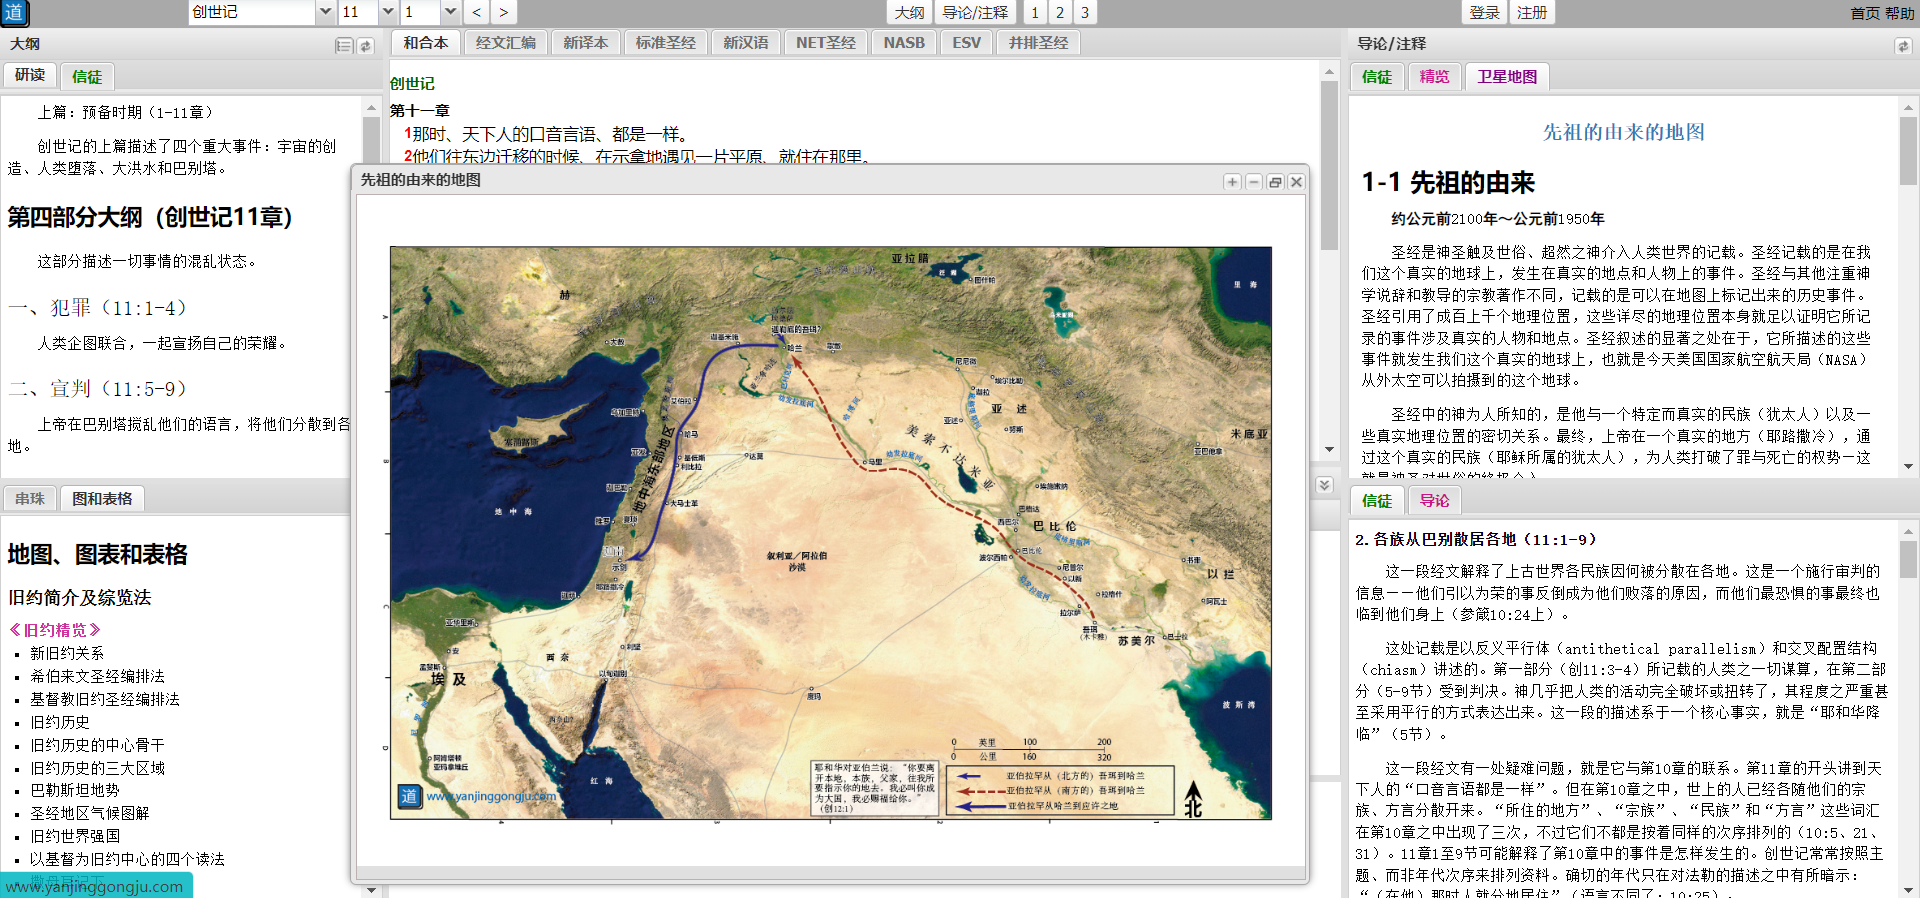
Task: Open the 巴勒斯坦地势 link
Action: tap(75, 791)
